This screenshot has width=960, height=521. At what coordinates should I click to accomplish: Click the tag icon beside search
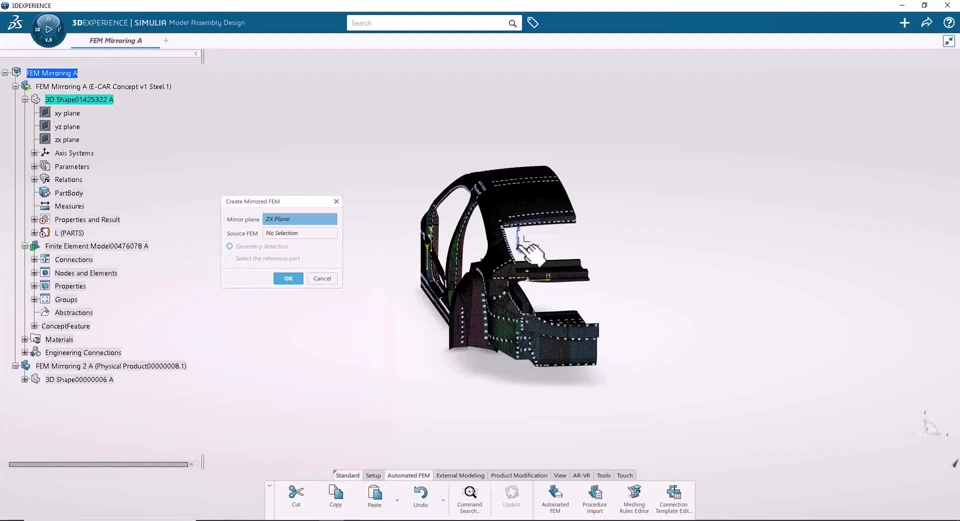coord(533,23)
